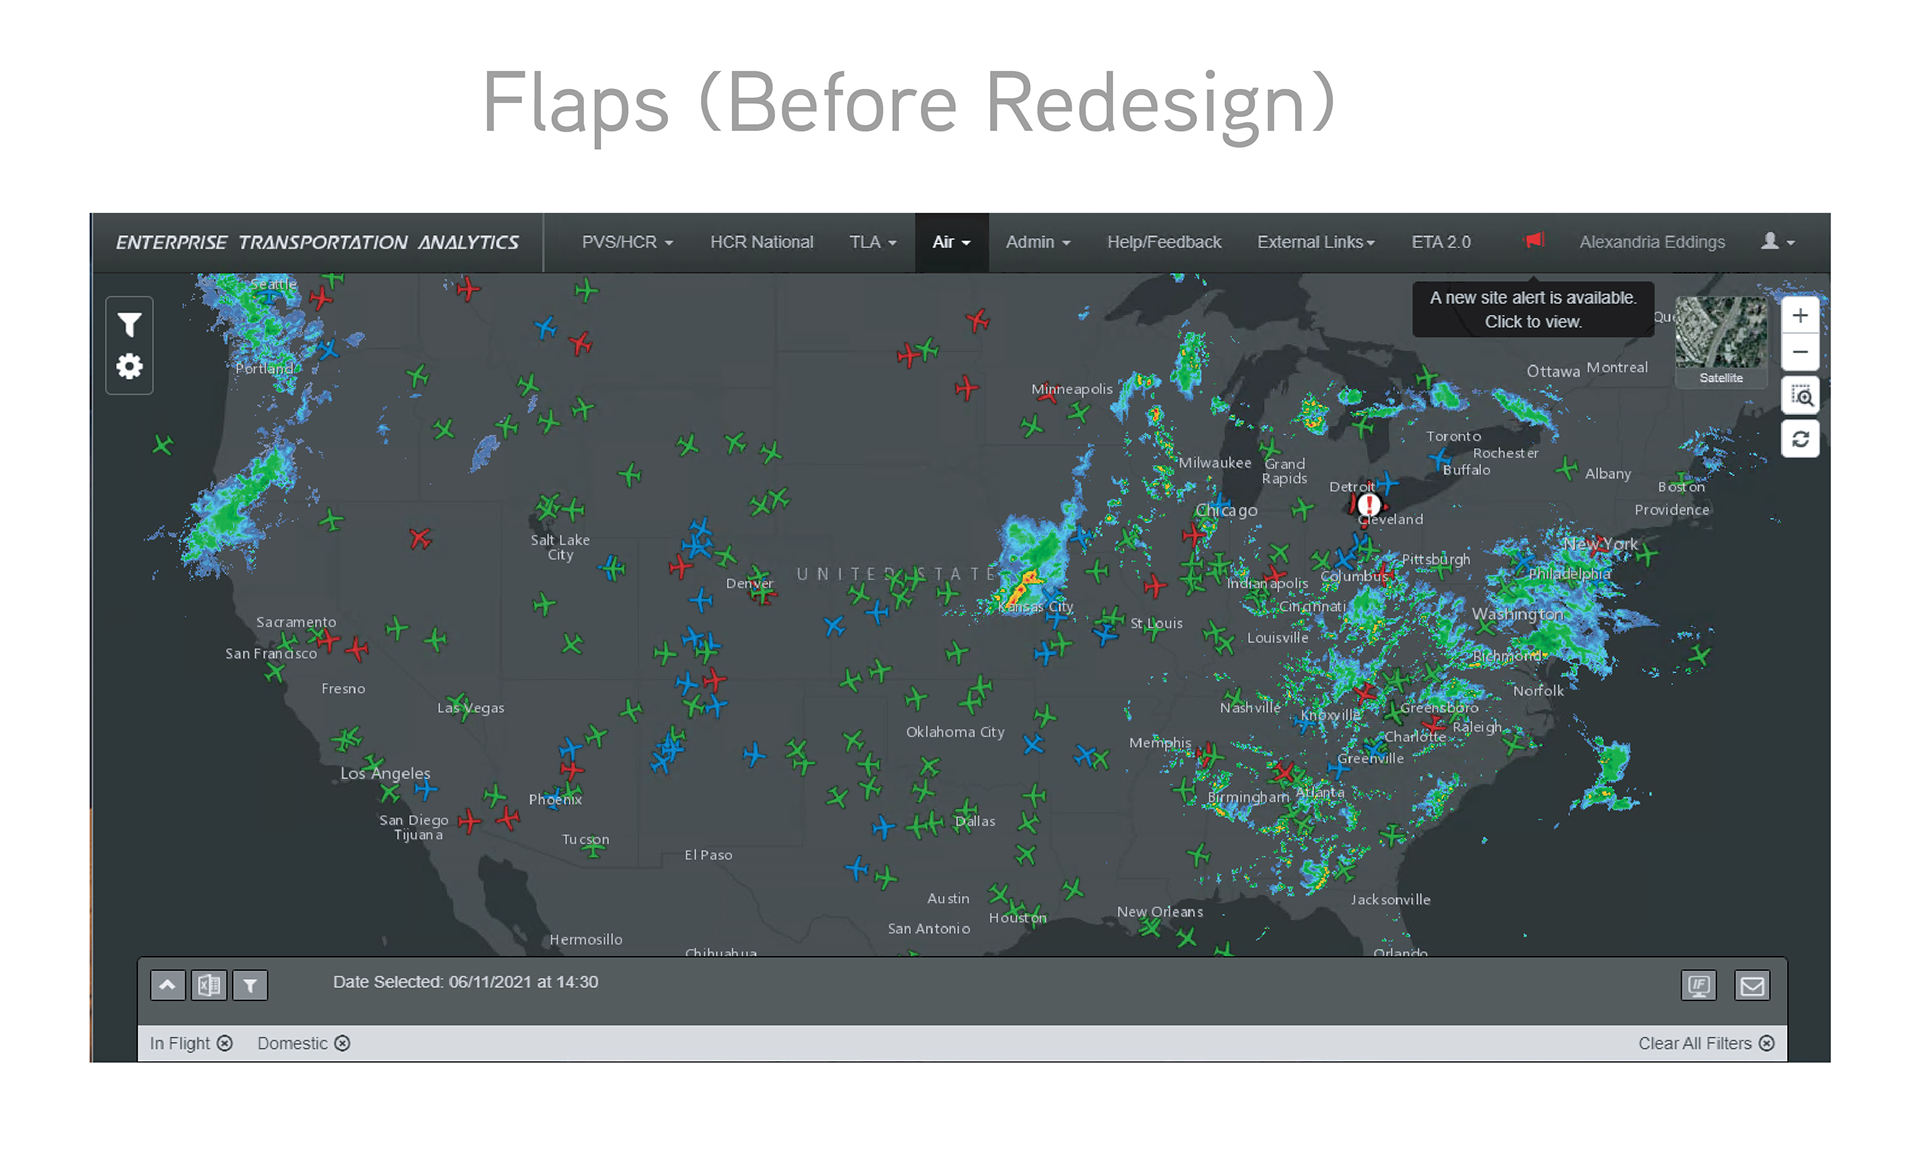
Task: Click the red alert megaphone icon
Action: point(1534,240)
